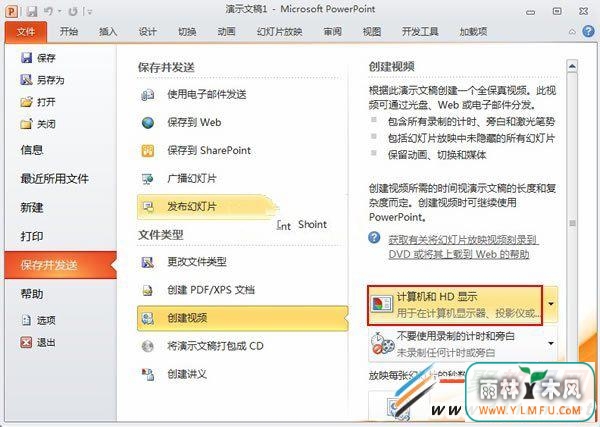The width and height of the screenshot is (600, 427).
Task: Click the Save icon in backstage menu
Action: 26,58
